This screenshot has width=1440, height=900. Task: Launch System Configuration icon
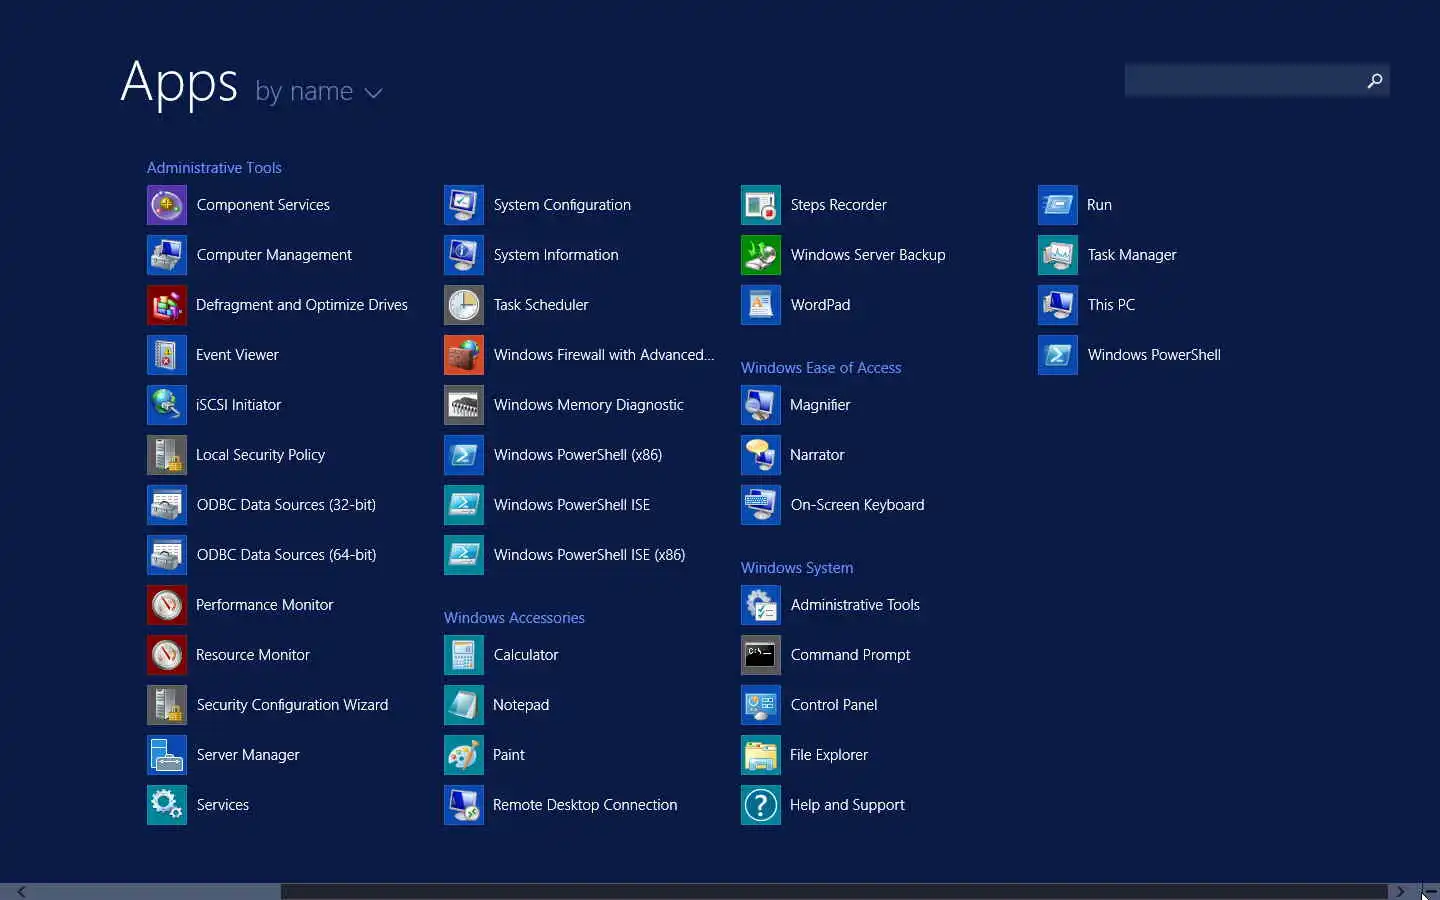(x=463, y=205)
